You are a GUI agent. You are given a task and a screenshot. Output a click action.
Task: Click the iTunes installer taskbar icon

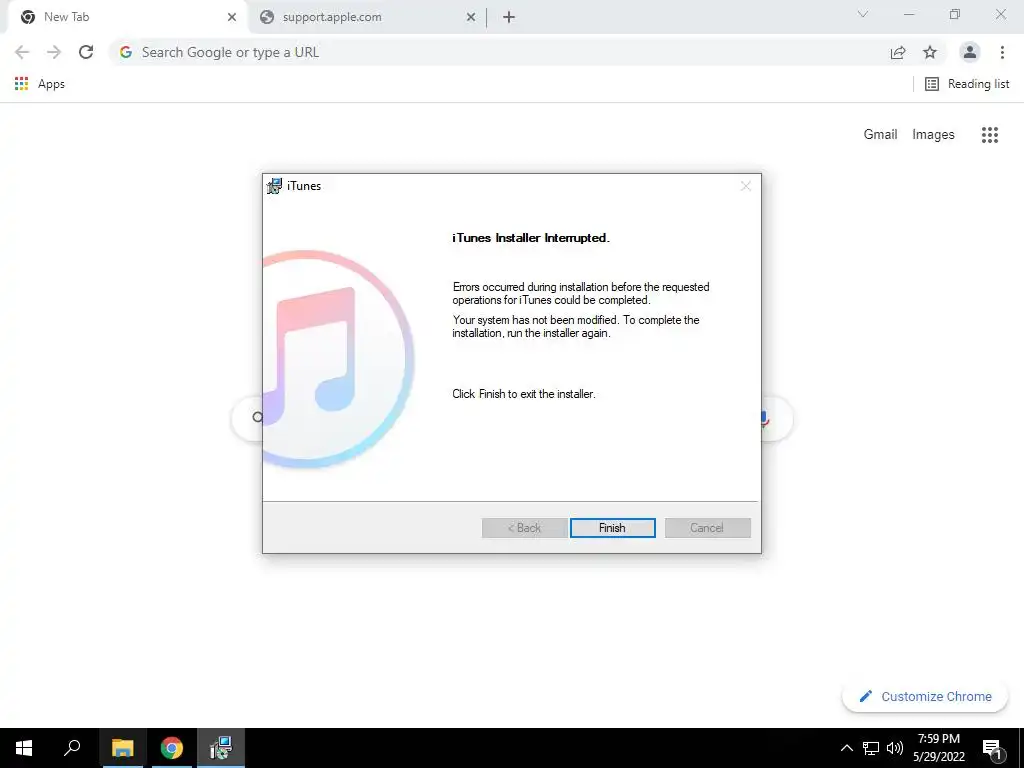[221, 748]
